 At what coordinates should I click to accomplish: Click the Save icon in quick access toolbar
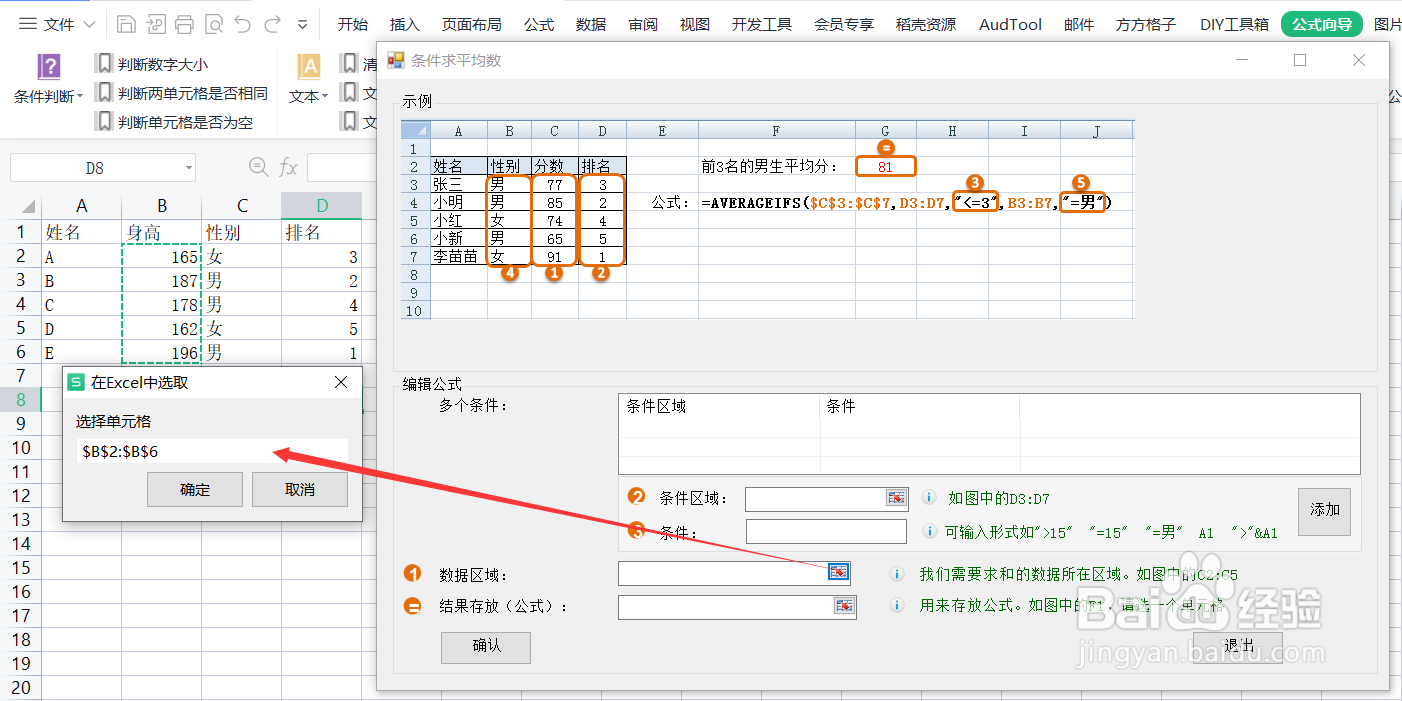coord(126,23)
